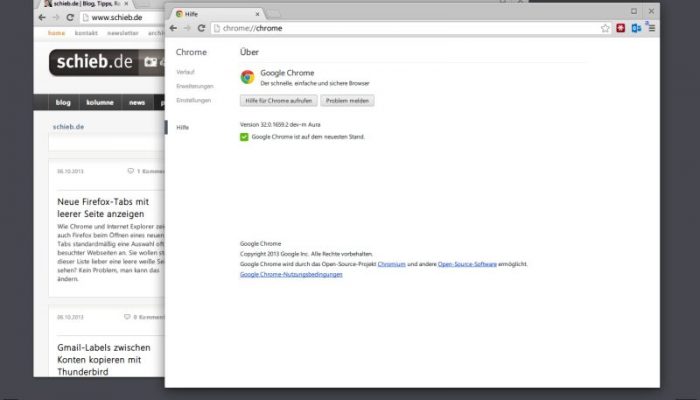Open Google Chrome-Nutzungsbedingungen link
700x400 pixels.
point(291,275)
